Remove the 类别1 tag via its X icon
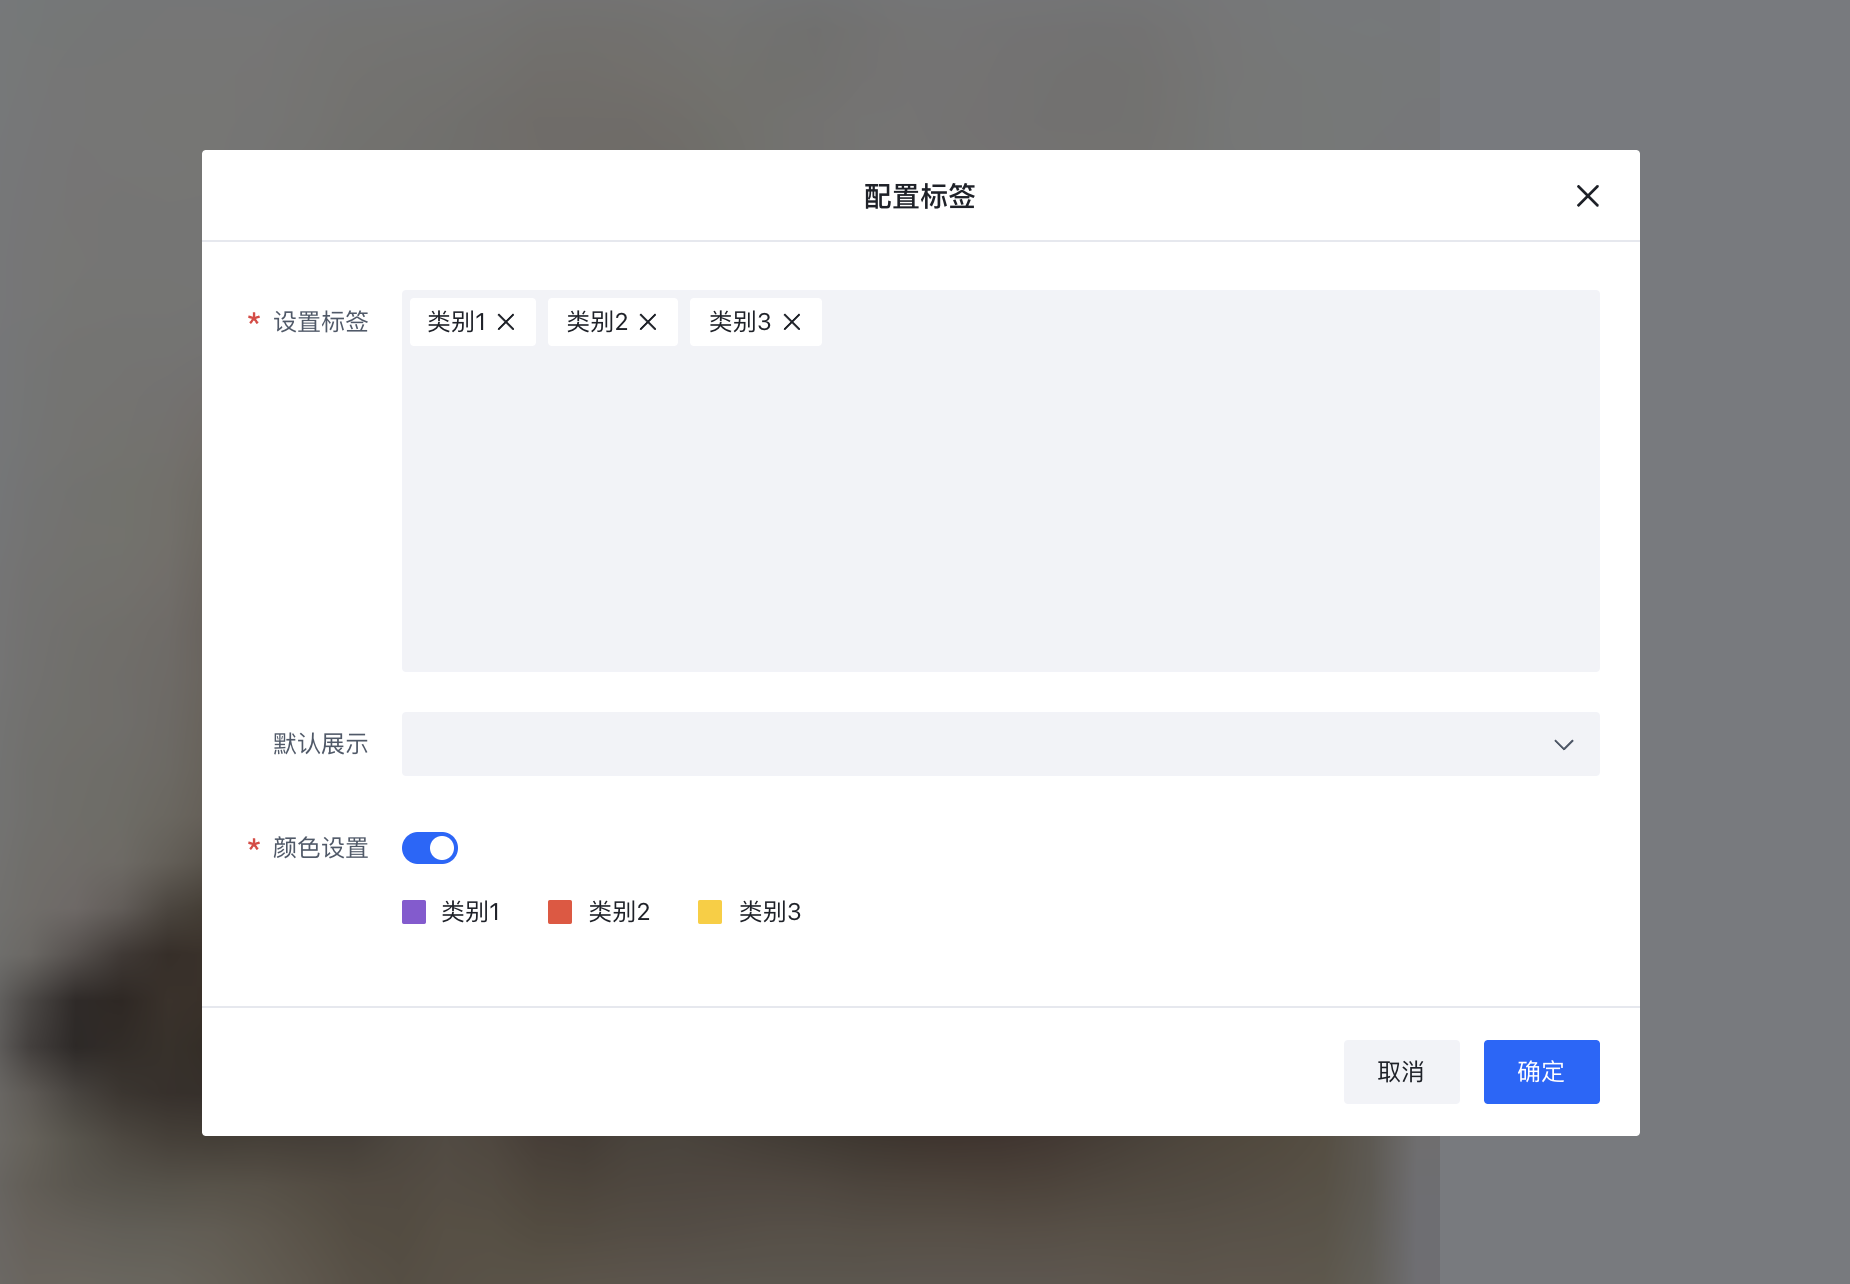This screenshot has height=1284, width=1850. (x=506, y=322)
